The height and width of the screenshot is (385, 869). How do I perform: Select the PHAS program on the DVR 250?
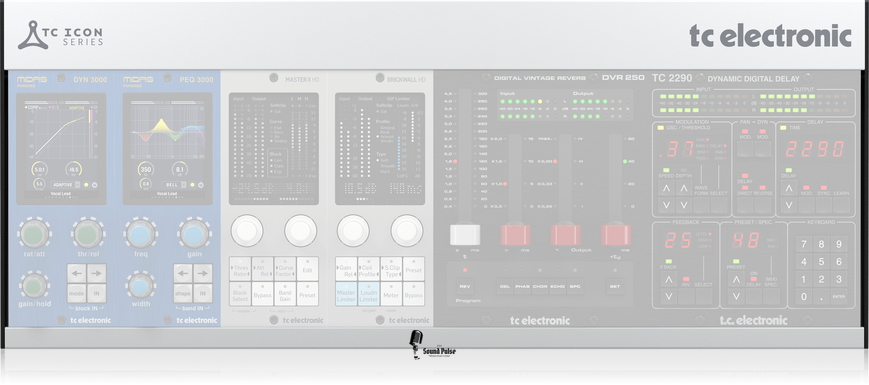522,286
